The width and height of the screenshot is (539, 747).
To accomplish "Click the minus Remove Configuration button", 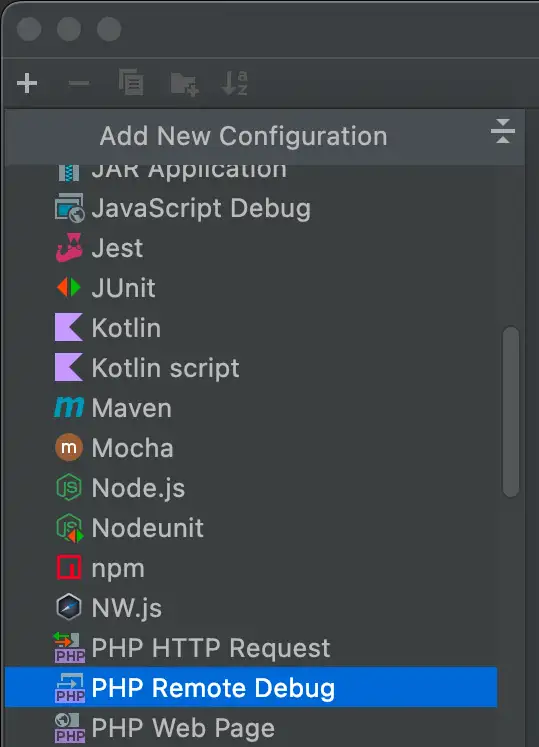I will click(79, 83).
